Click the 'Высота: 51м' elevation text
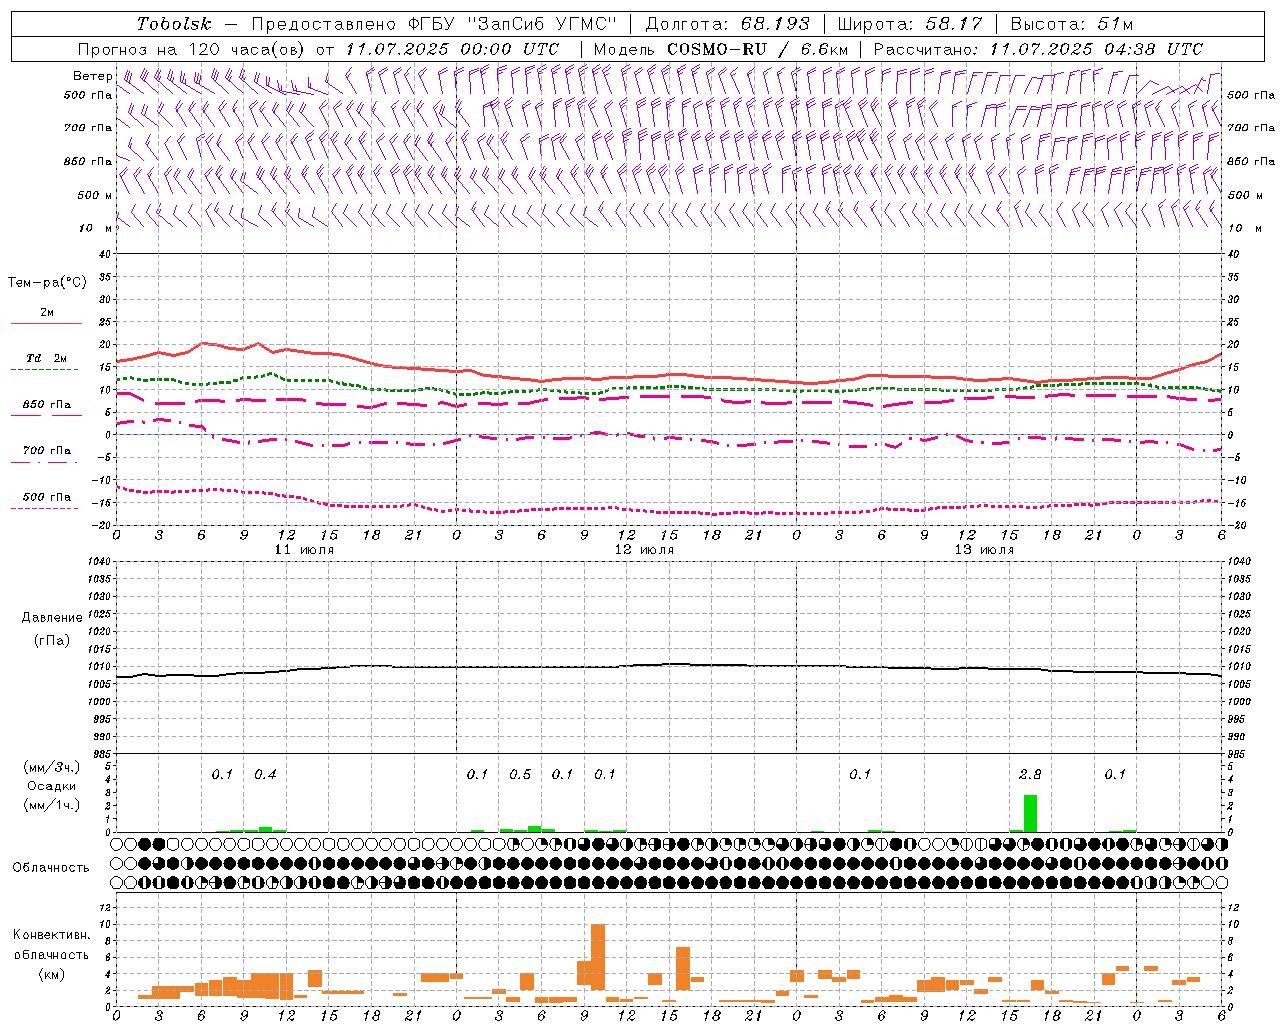This screenshot has width=1280, height=1024. click(x=1072, y=24)
